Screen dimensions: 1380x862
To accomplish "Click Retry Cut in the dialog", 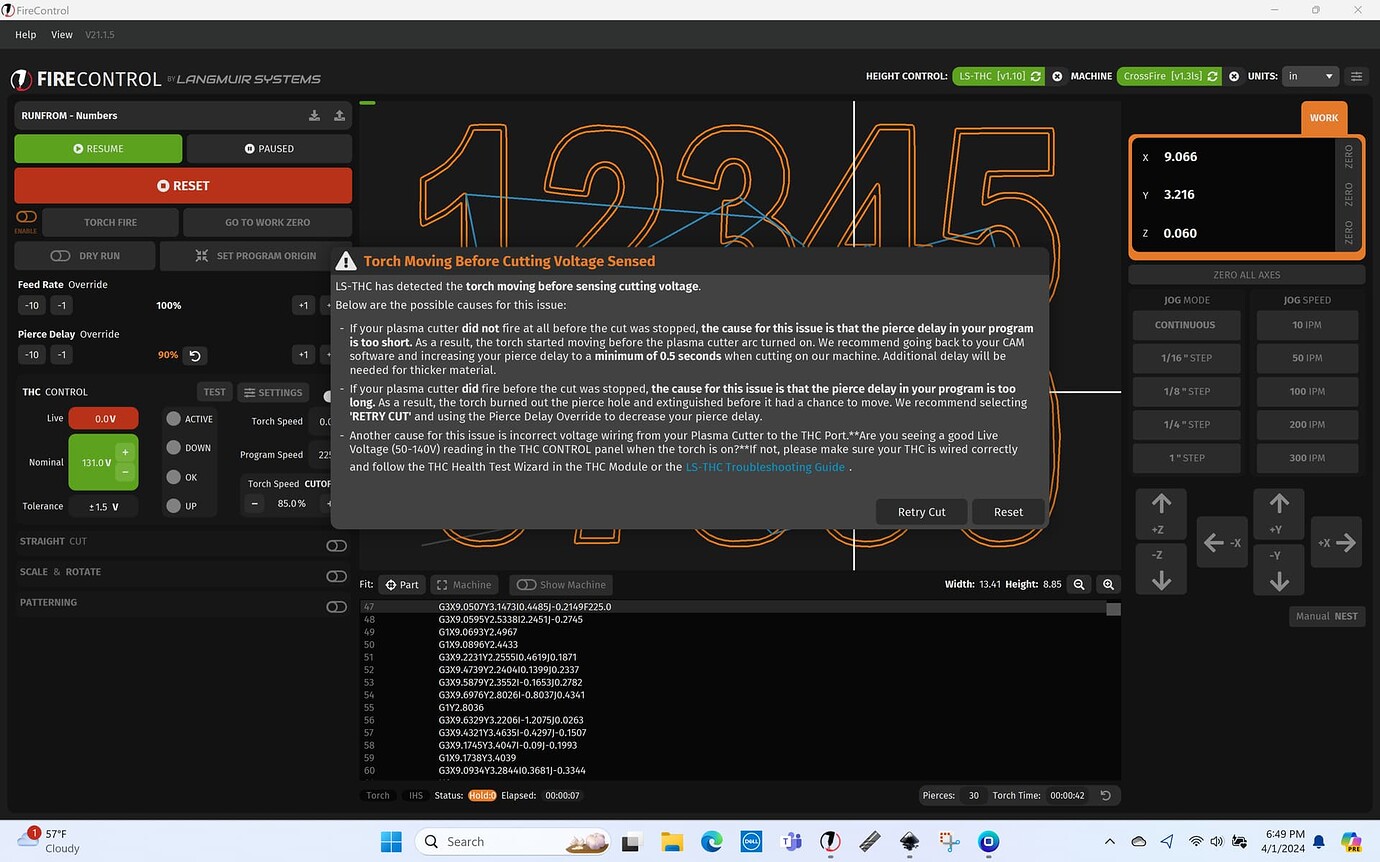I will (x=921, y=512).
